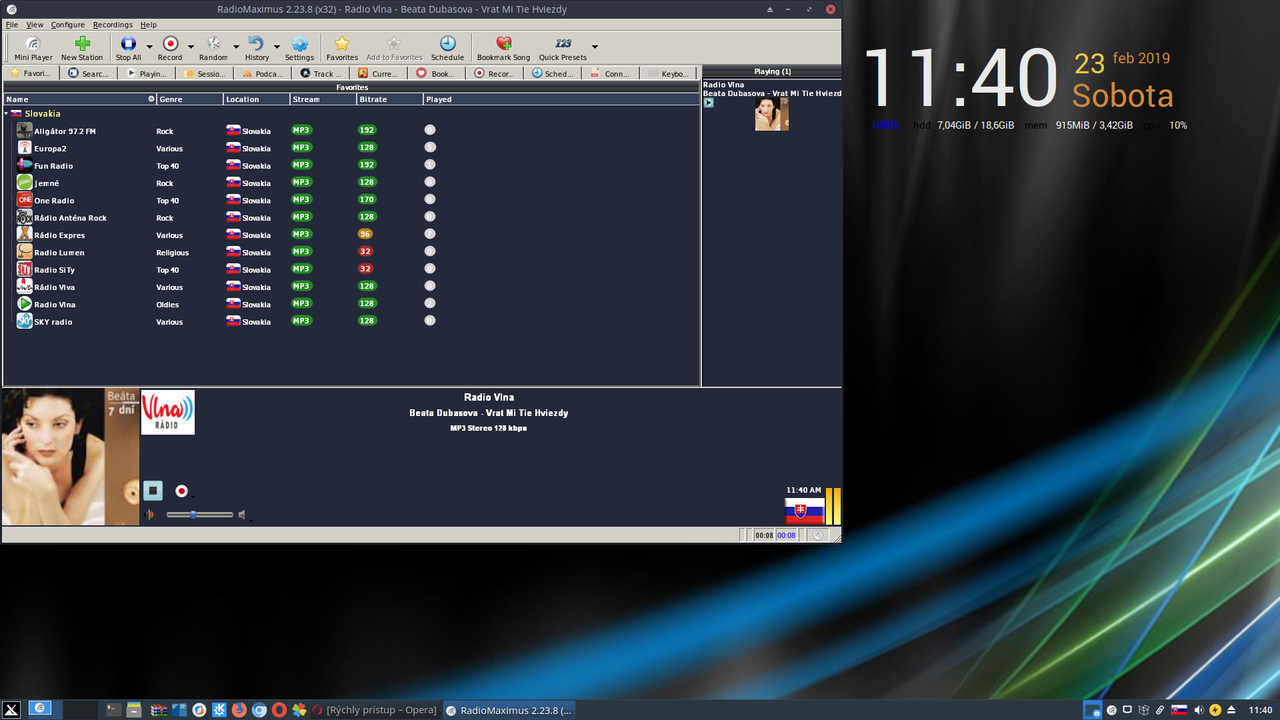Switch to the Connections tab
The height and width of the screenshot is (720, 1280).
tap(611, 73)
